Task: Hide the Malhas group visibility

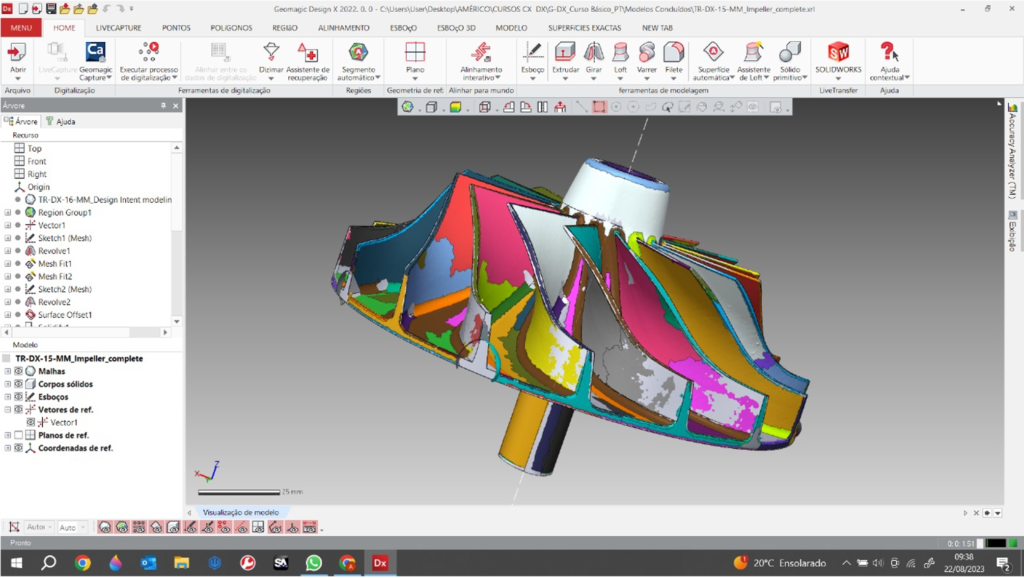Action: 18,371
